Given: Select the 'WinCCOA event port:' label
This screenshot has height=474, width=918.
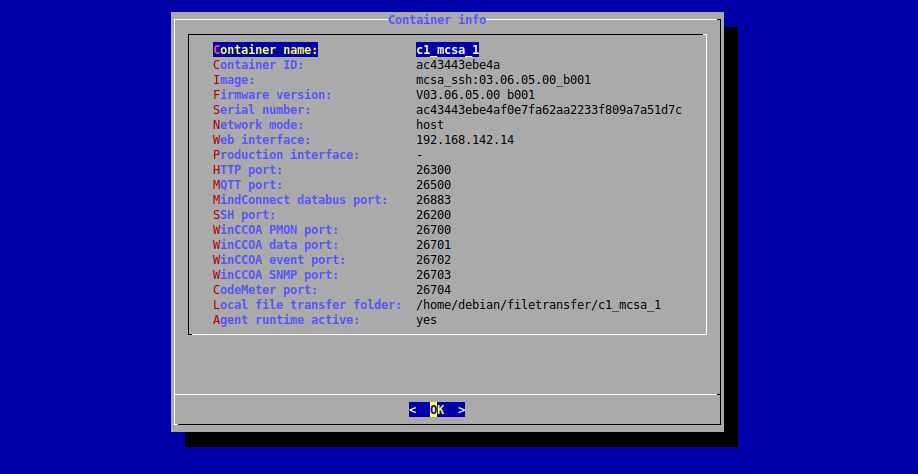Looking at the screenshot, I should pyautogui.click(x=279, y=260).
